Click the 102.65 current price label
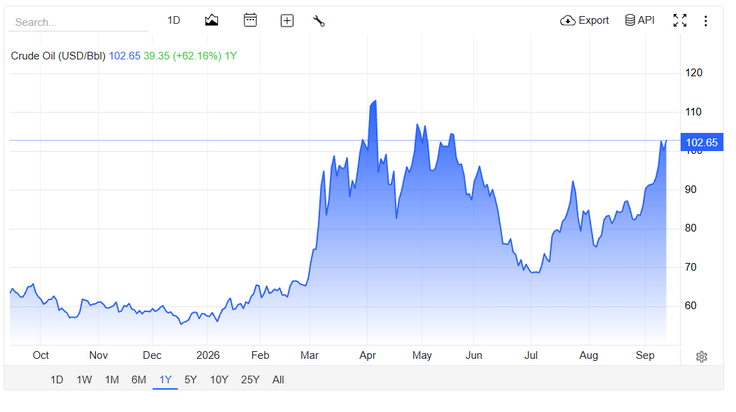The height and width of the screenshot is (412, 736). (702, 142)
